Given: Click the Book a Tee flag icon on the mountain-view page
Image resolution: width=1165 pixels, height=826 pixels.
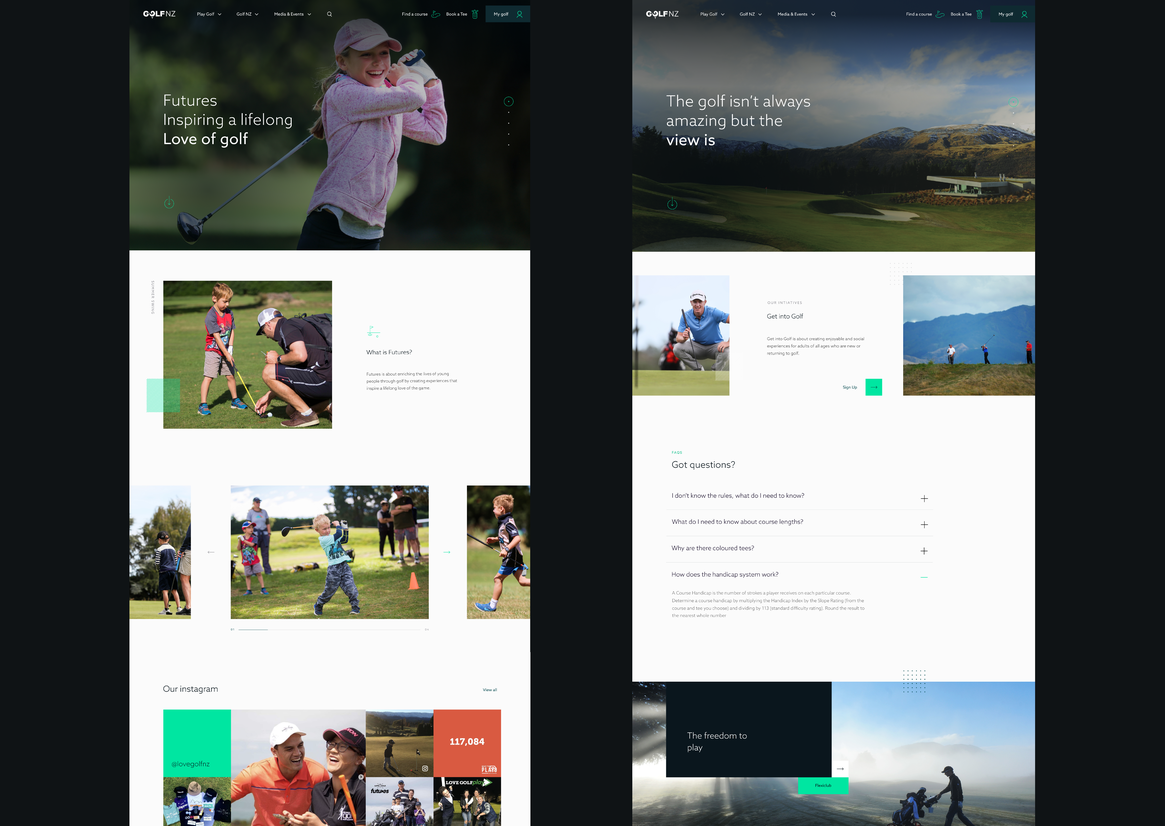Looking at the screenshot, I should click(x=979, y=15).
